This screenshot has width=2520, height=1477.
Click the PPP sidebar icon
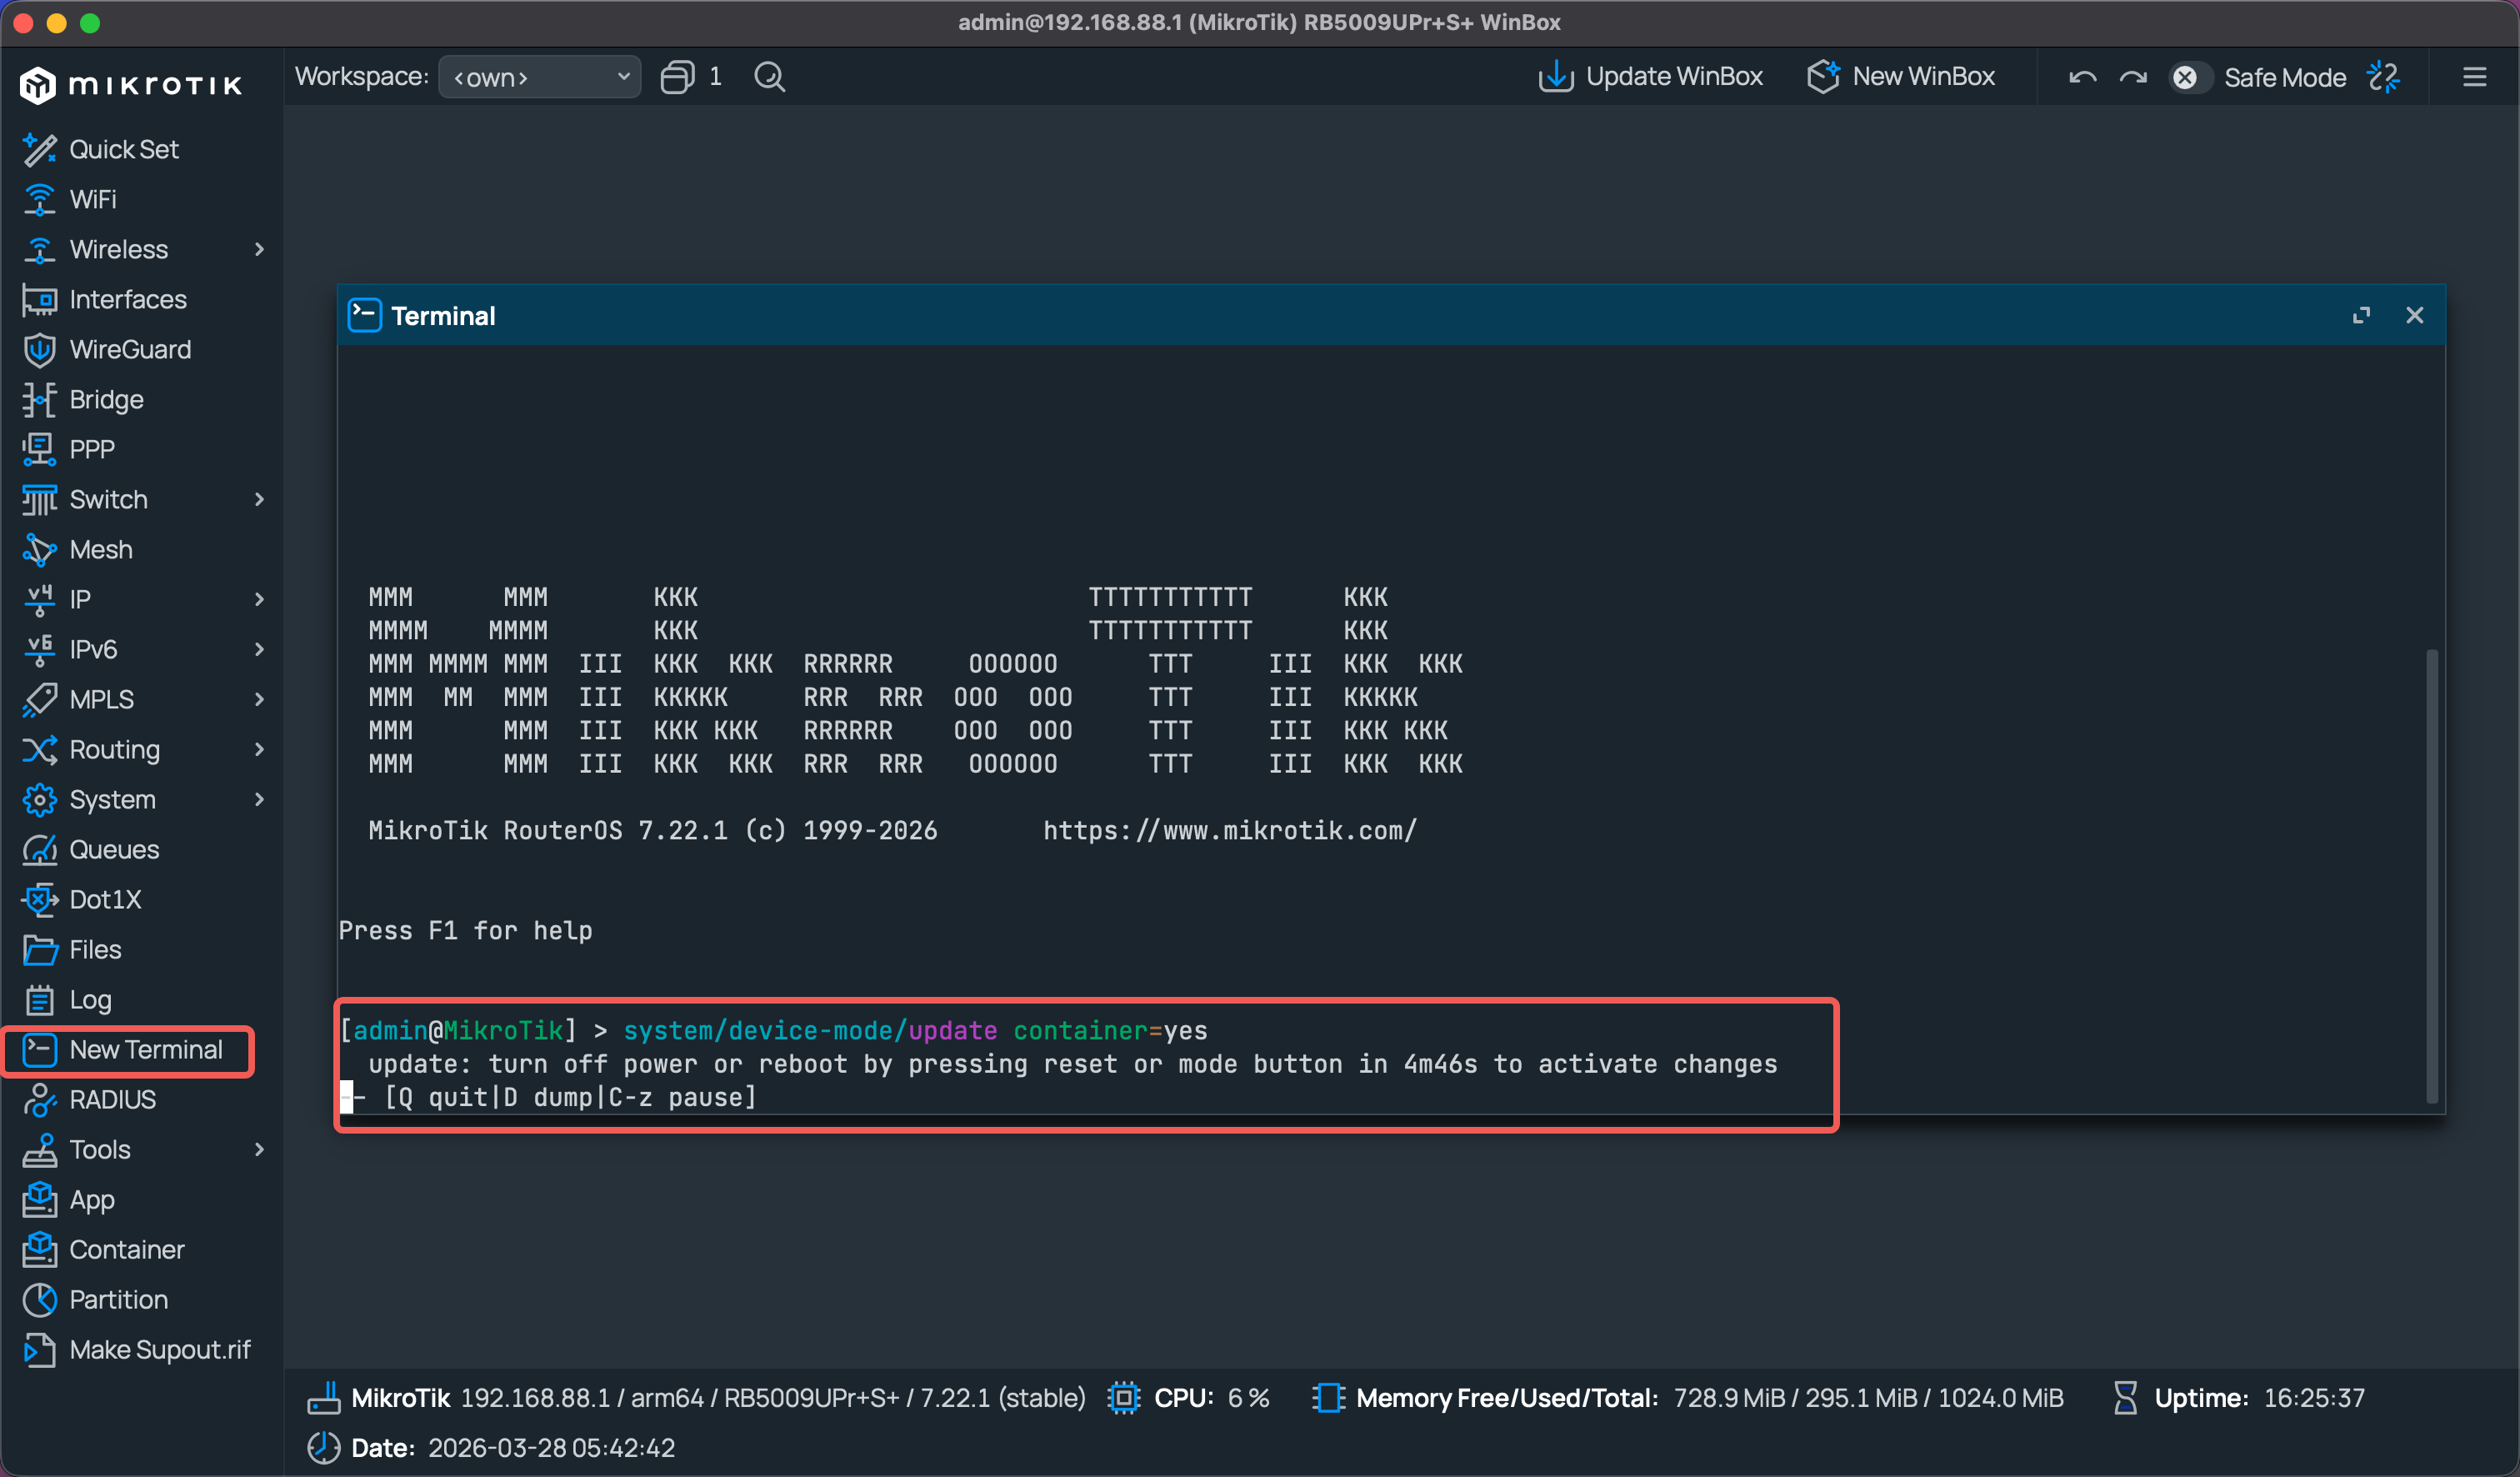(x=39, y=449)
